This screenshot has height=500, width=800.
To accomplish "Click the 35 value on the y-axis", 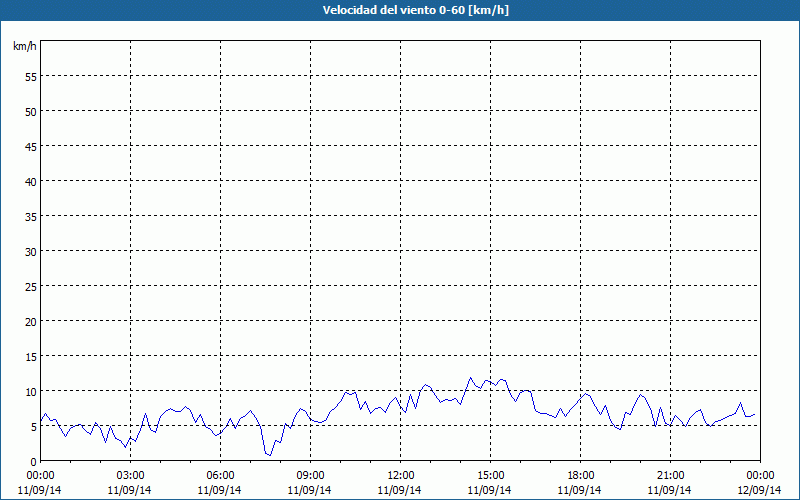I will click(31, 216).
